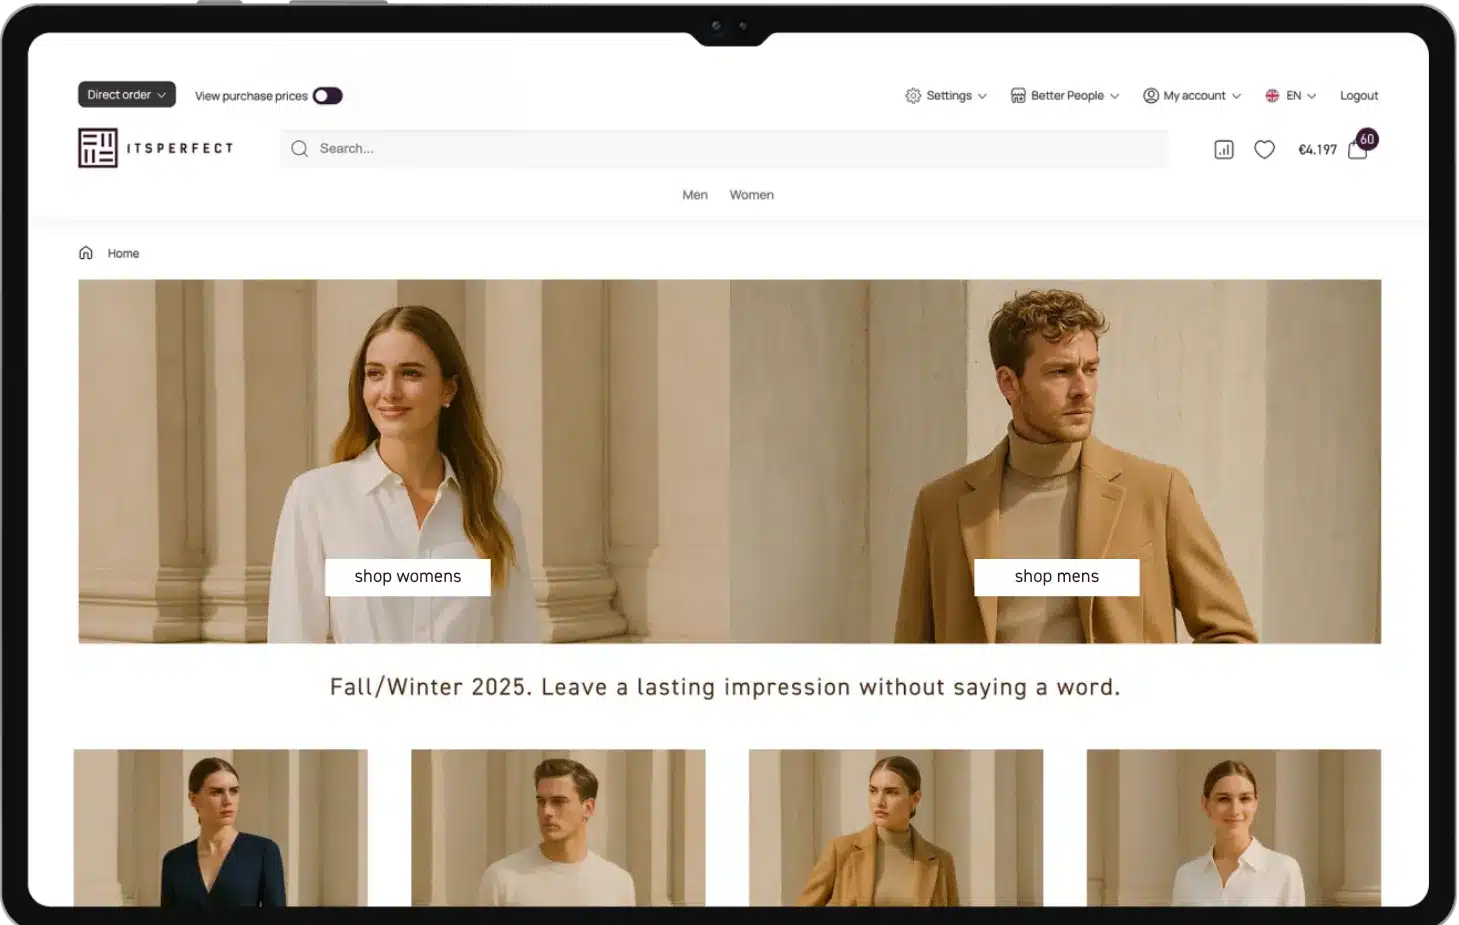Viewport: 1459px width, 925px height.
Task: Open the wishlist heart icon
Action: 1265,150
